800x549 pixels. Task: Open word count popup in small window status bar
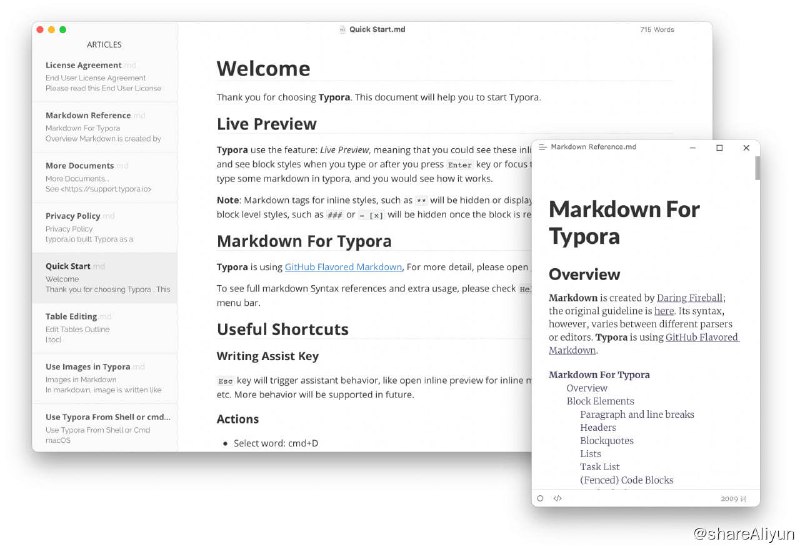pos(733,497)
